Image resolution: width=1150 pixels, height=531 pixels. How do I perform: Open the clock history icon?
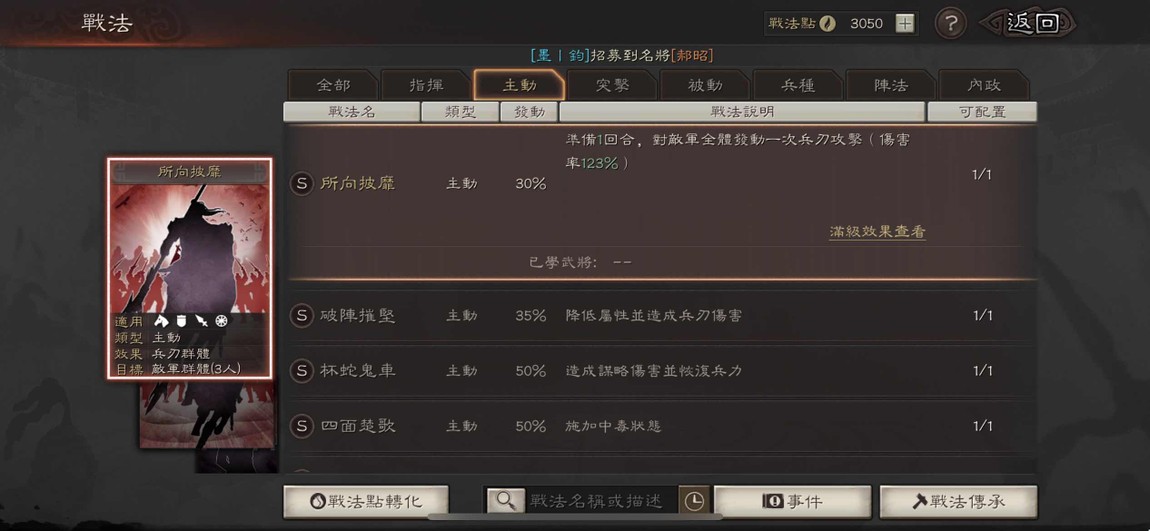point(694,500)
